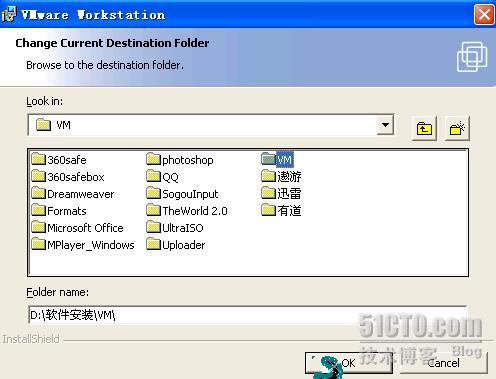The image size is (496, 379).
Task: Click the 遨游 folder icon
Action: coord(268,176)
